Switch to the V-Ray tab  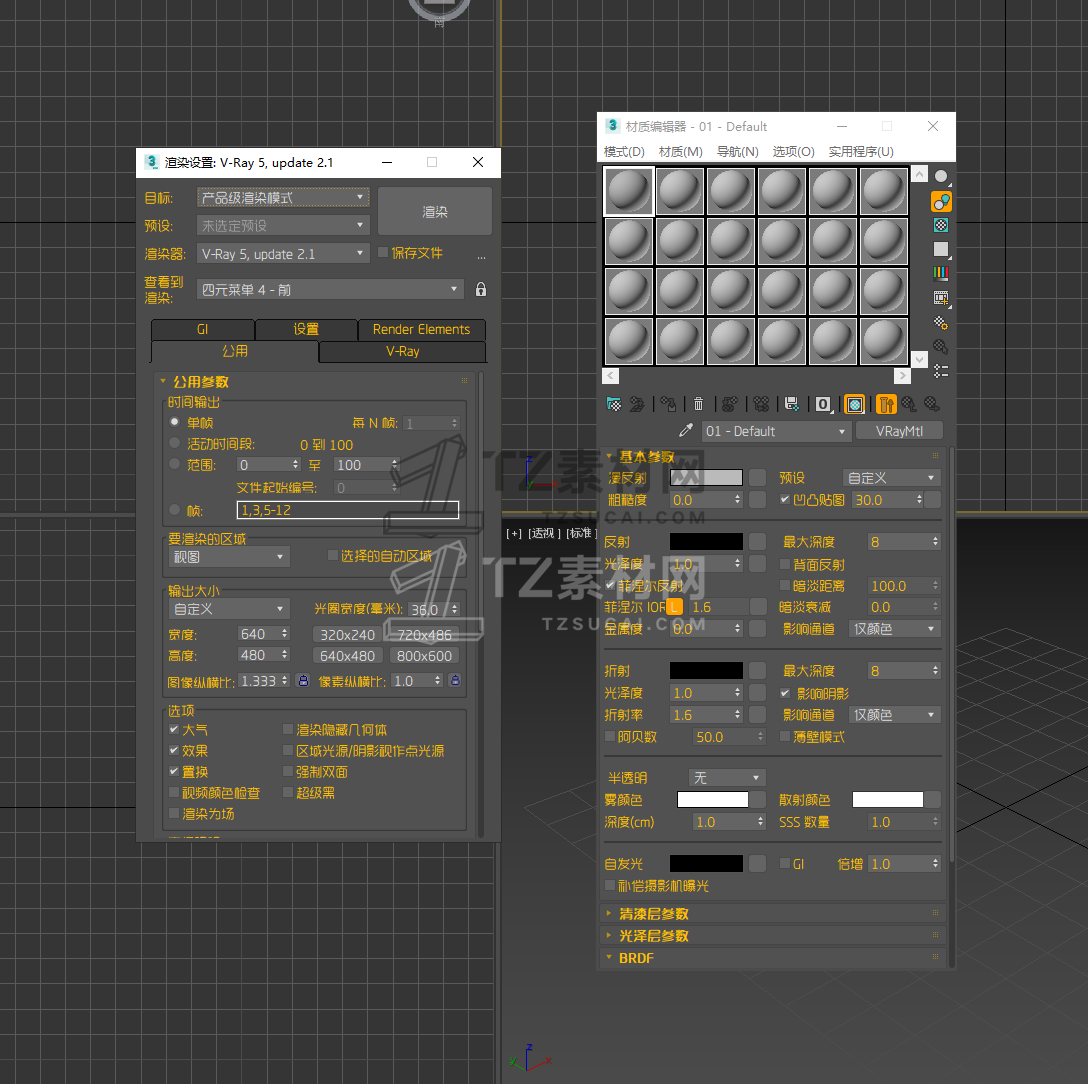point(402,352)
